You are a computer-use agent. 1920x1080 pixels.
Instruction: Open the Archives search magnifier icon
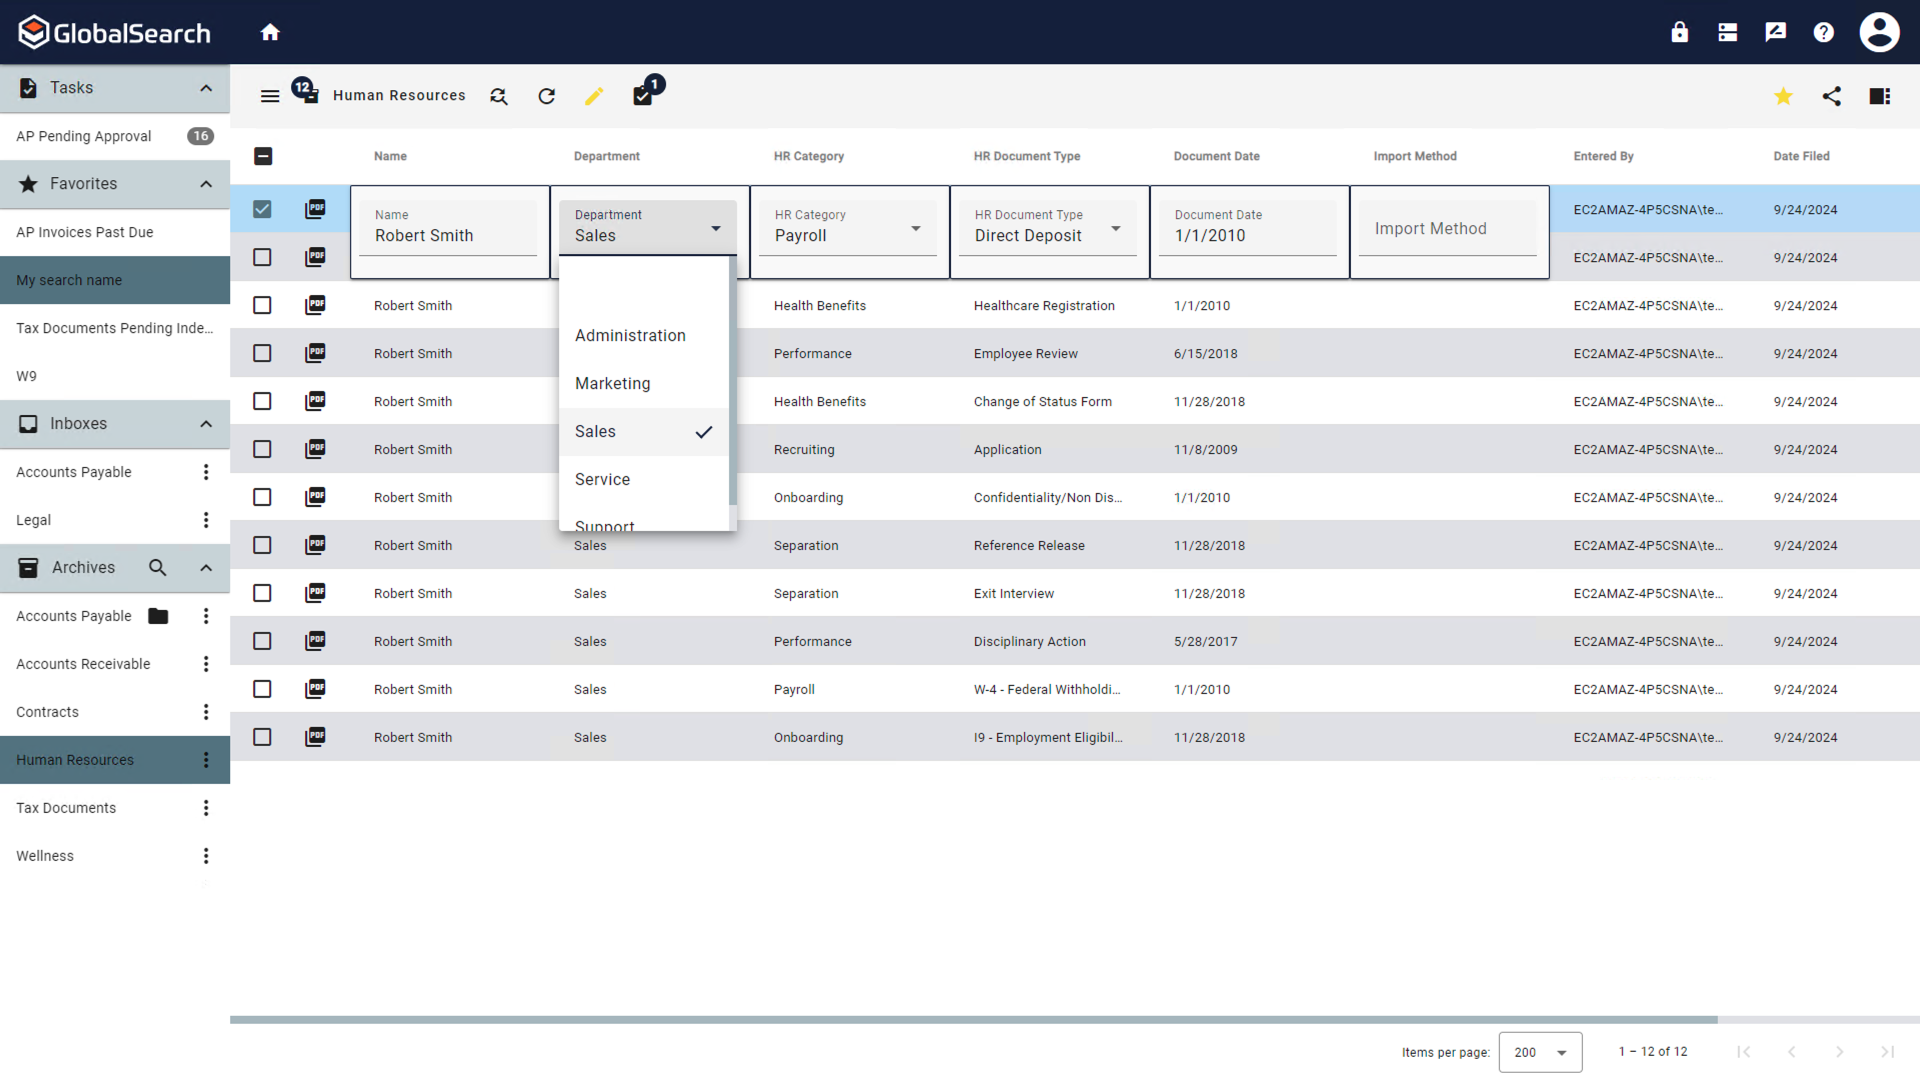coord(157,568)
